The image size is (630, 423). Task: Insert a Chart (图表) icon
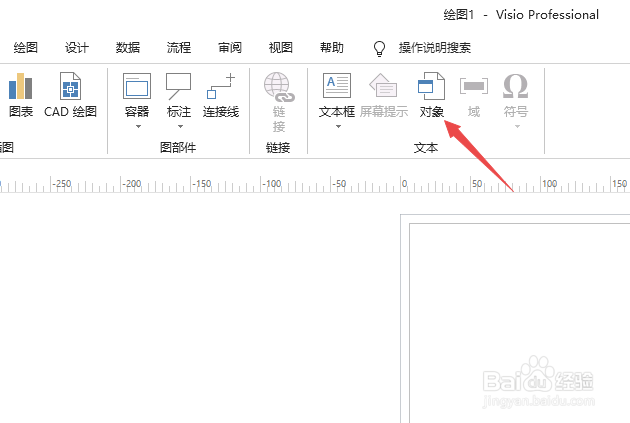tap(20, 86)
